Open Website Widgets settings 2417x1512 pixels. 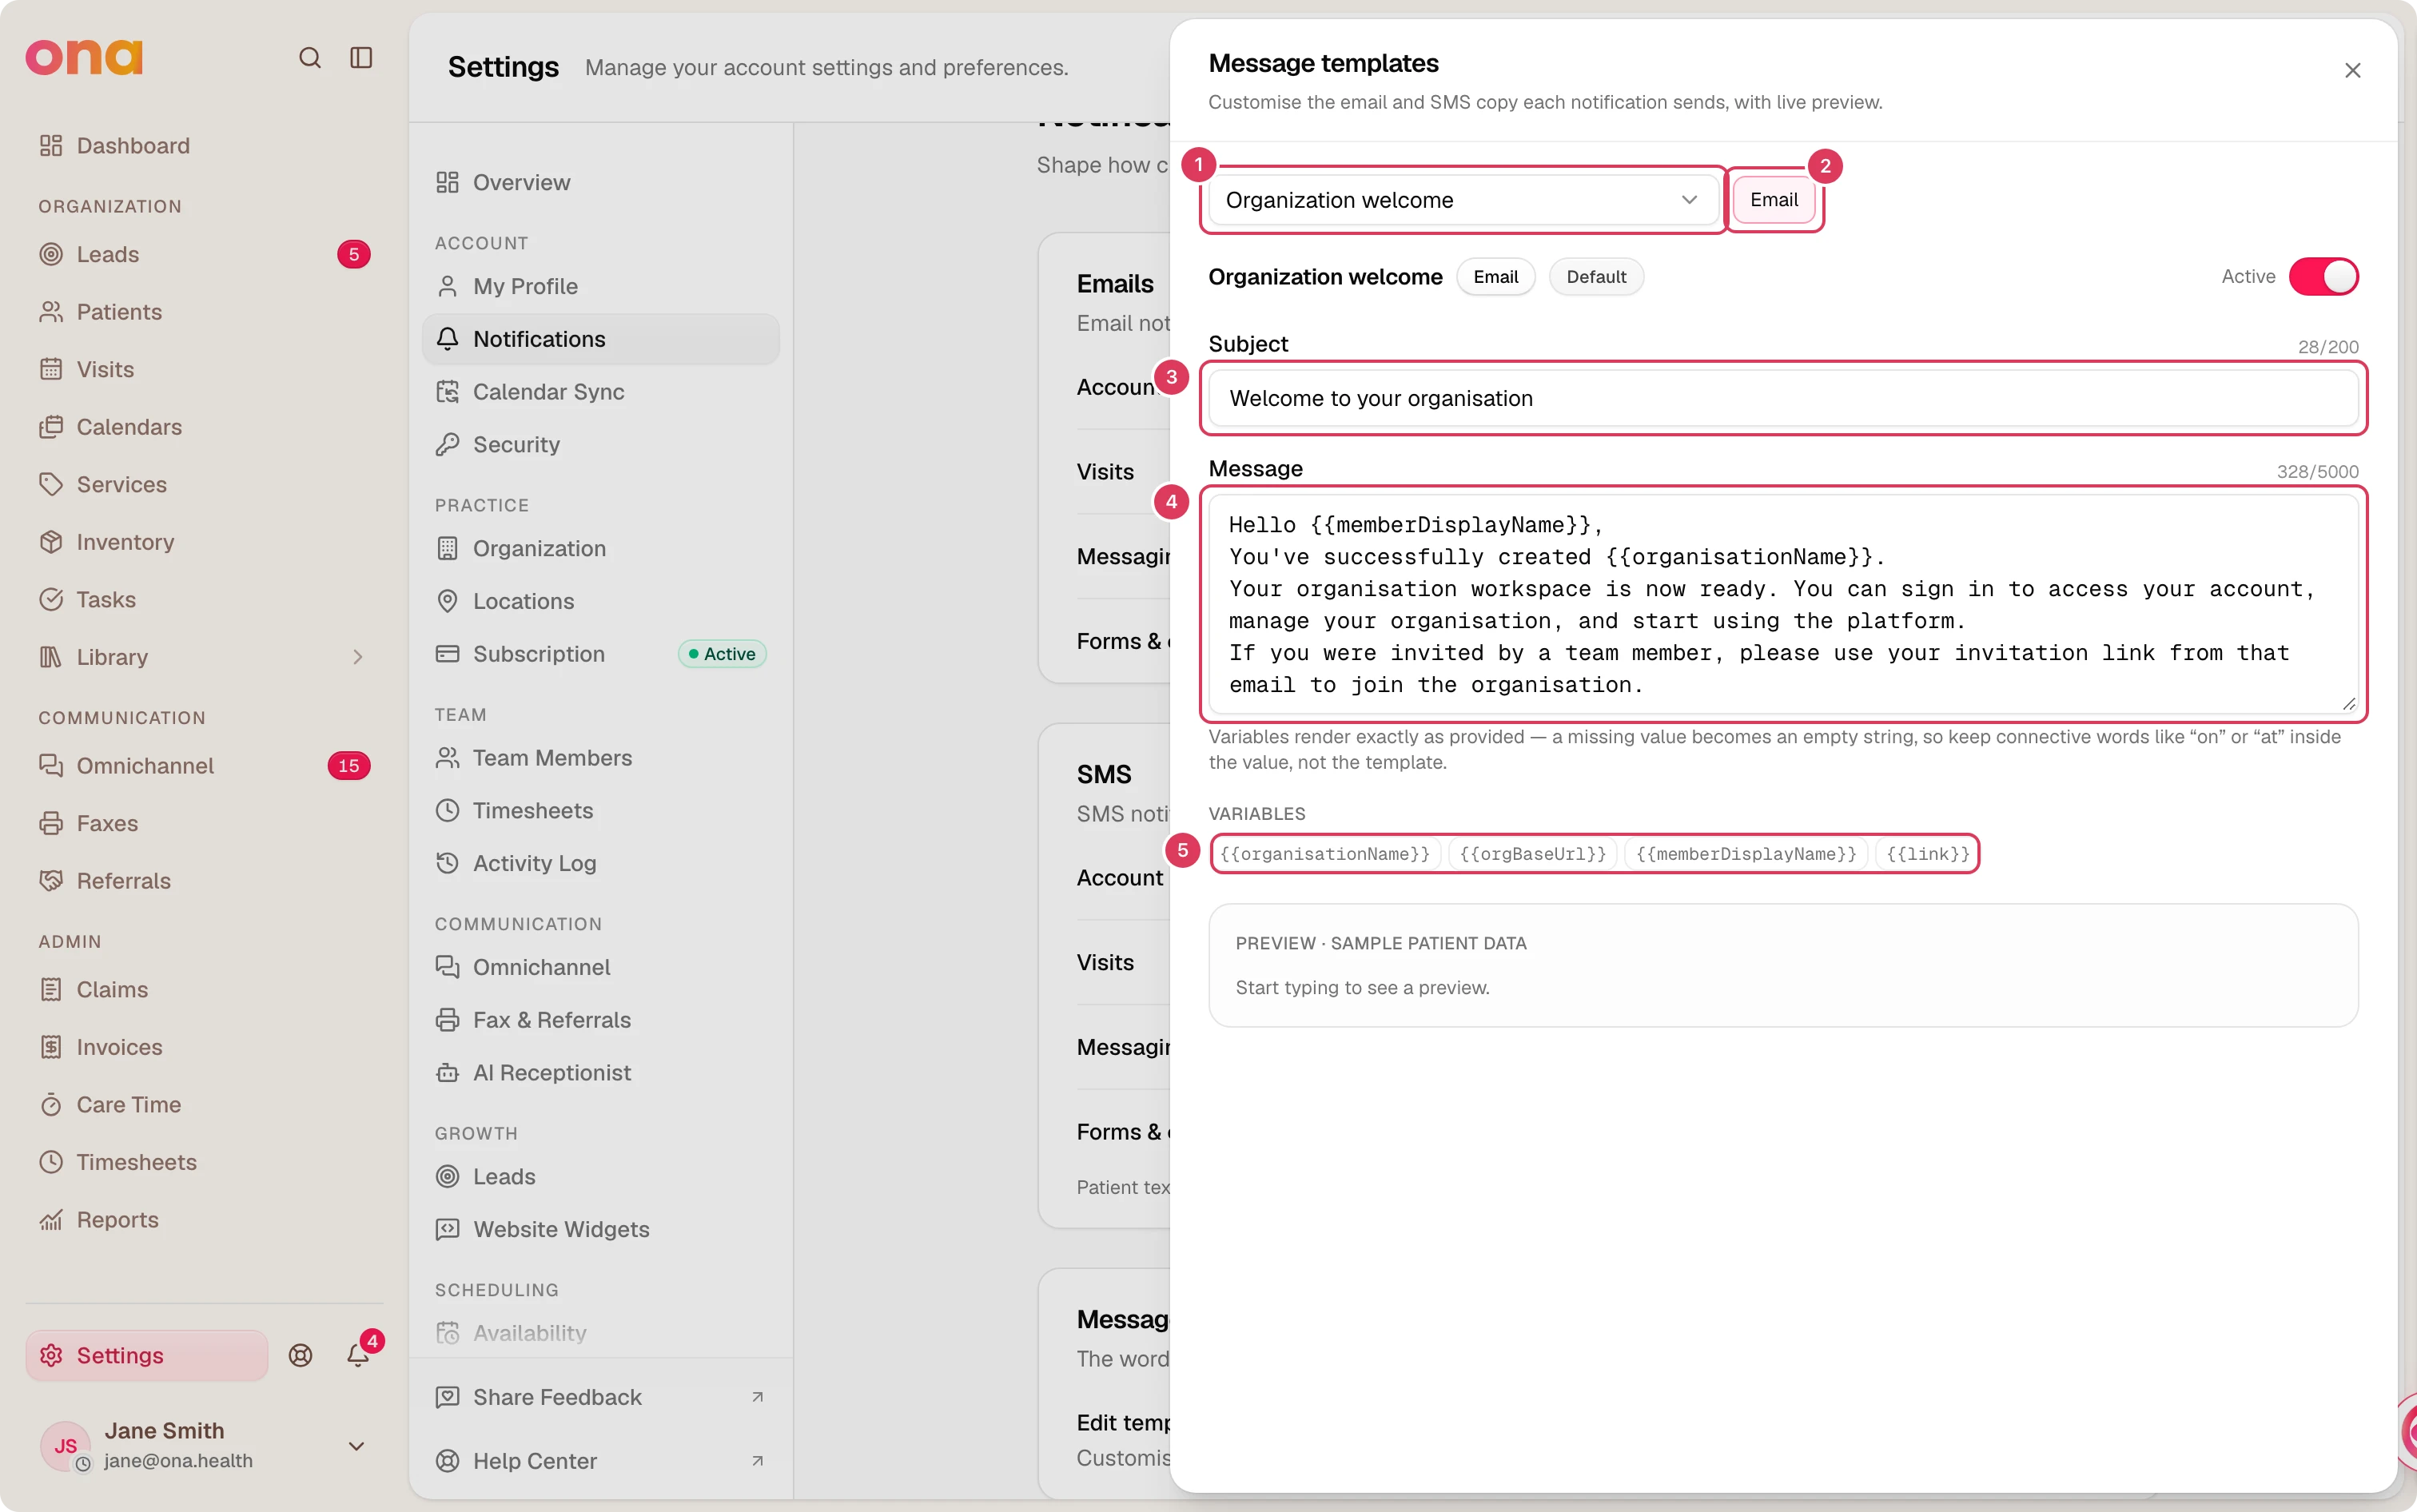[601, 1229]
